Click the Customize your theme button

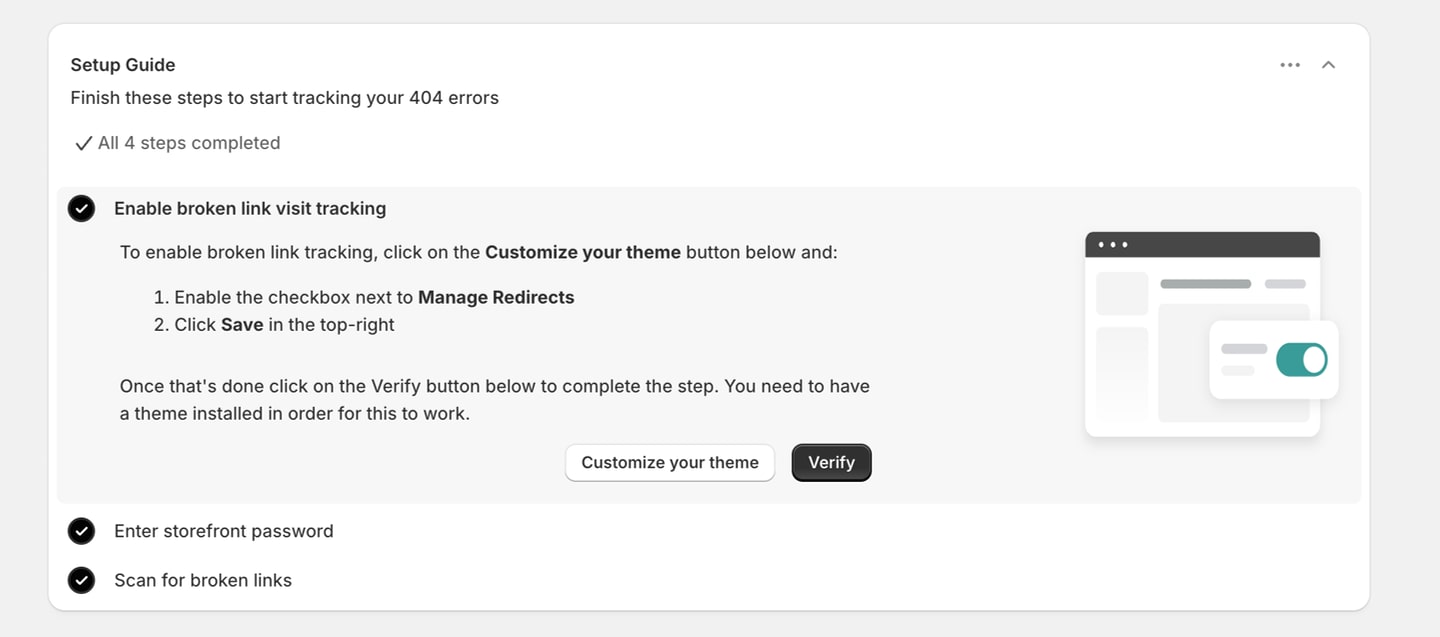tap(669, 462)
